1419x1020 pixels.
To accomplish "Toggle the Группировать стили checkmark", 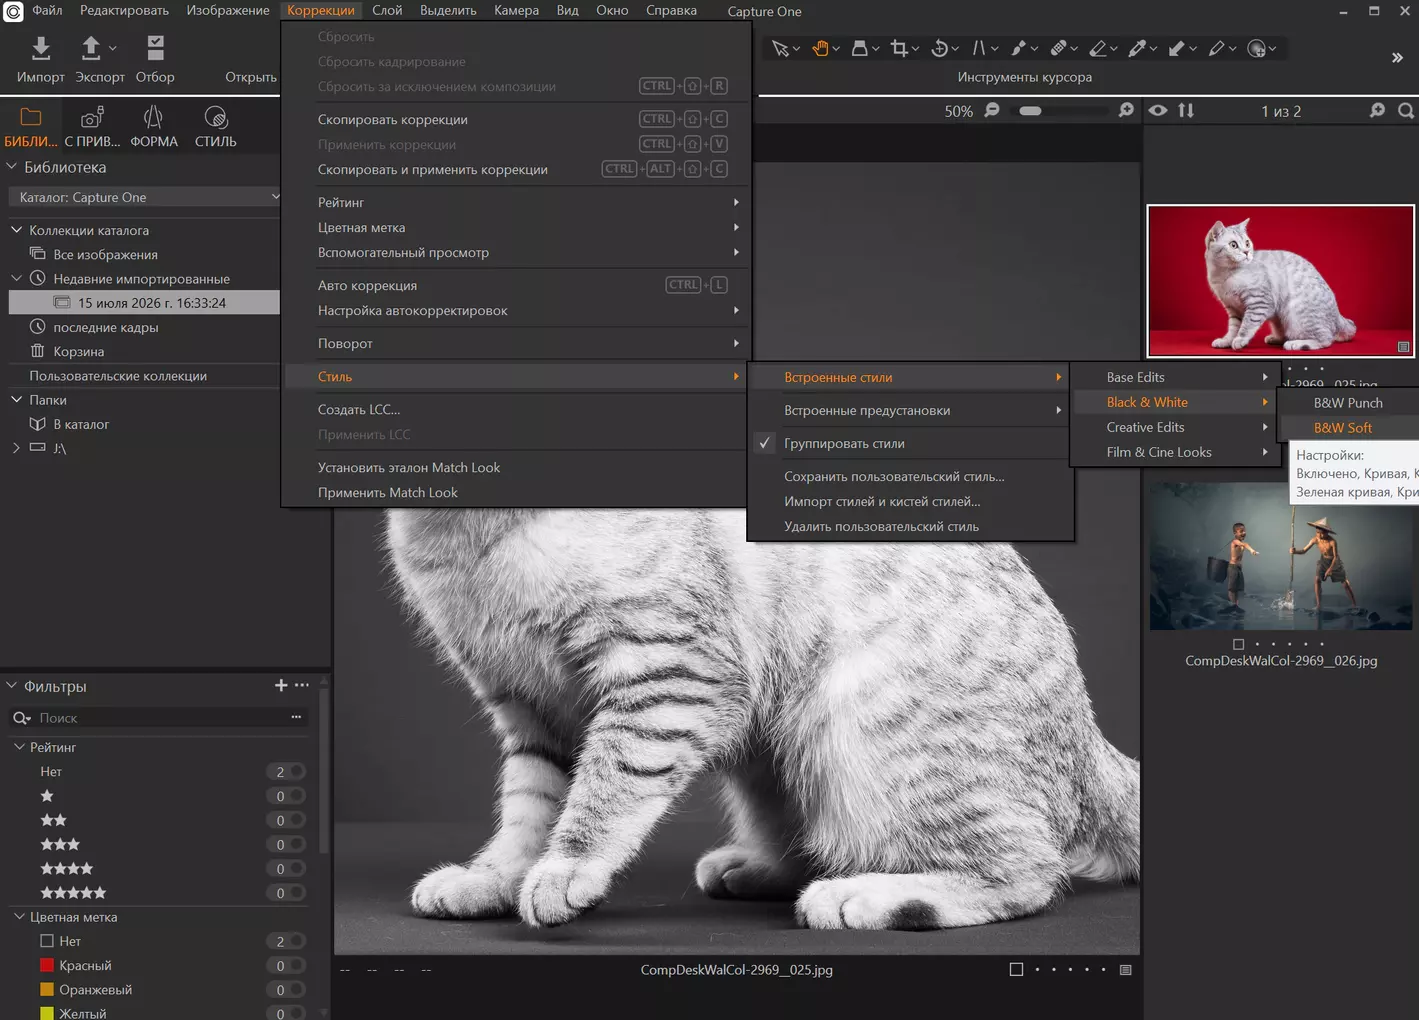I will pos(765,443).
